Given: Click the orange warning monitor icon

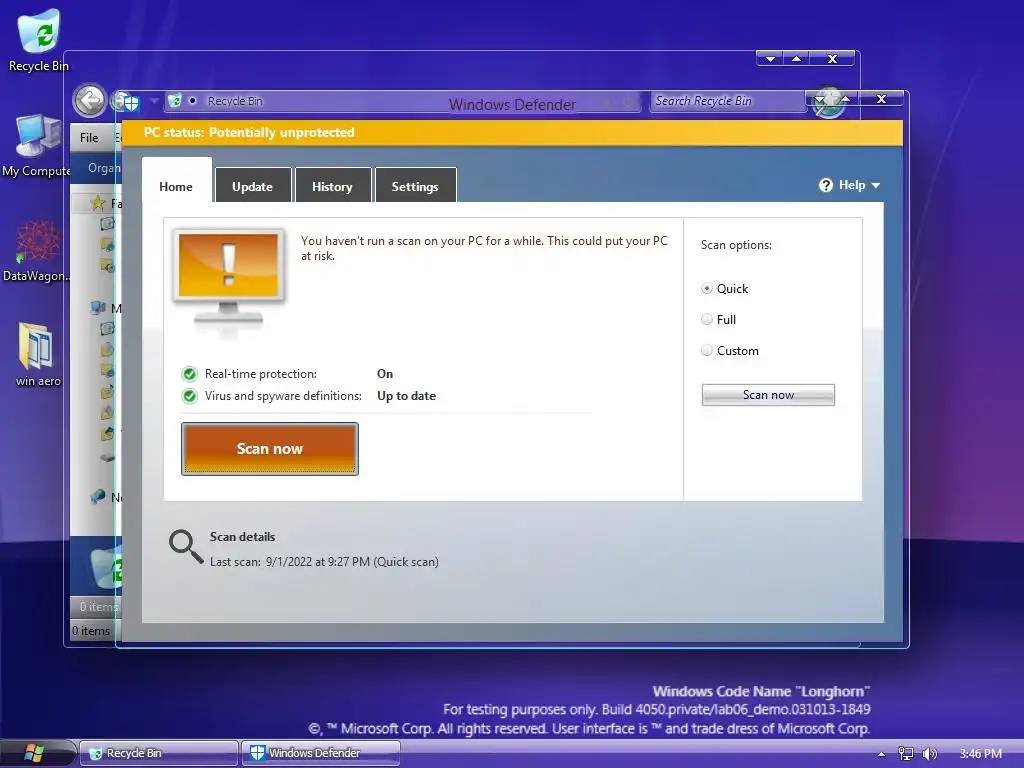Looking at the screenshot, I should 229,279.
